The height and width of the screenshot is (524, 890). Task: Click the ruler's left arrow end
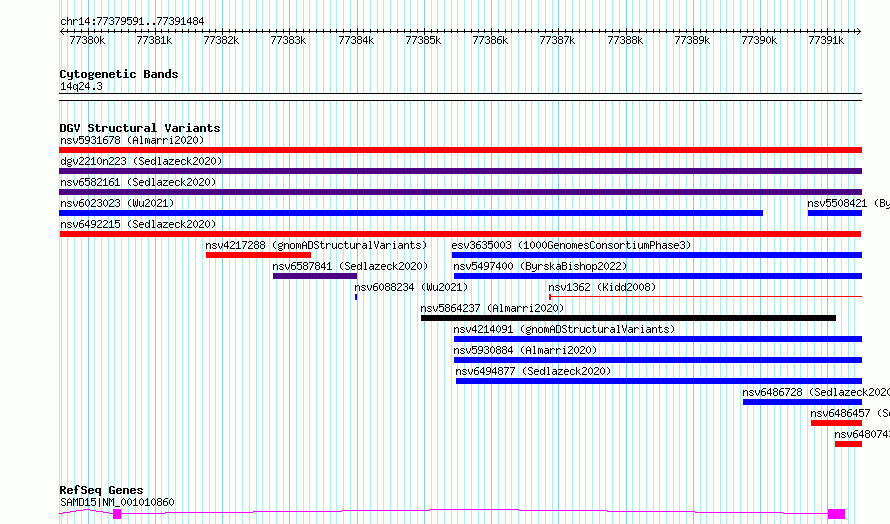[62, 32]
